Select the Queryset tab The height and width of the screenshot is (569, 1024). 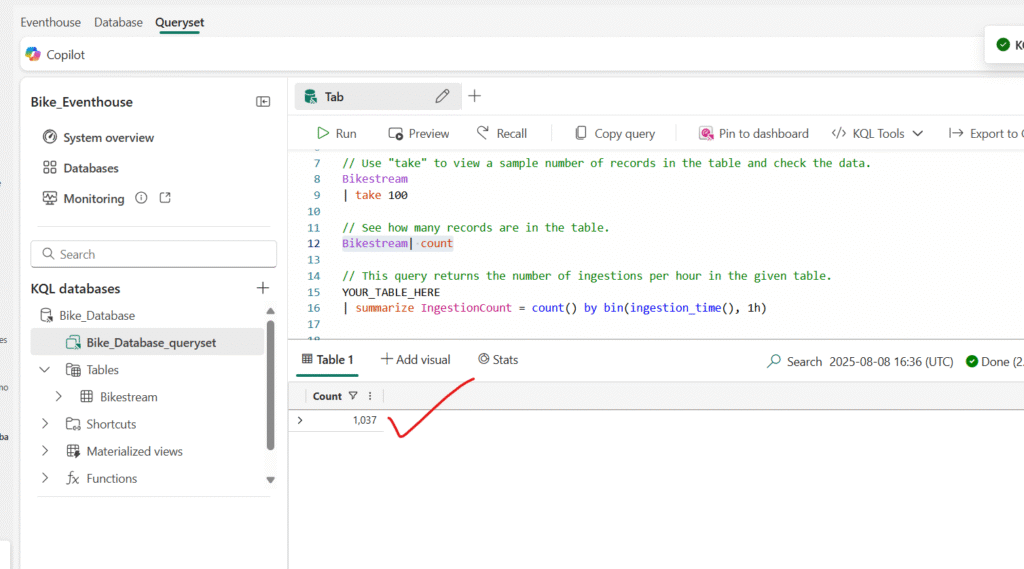tap(180, 22)
